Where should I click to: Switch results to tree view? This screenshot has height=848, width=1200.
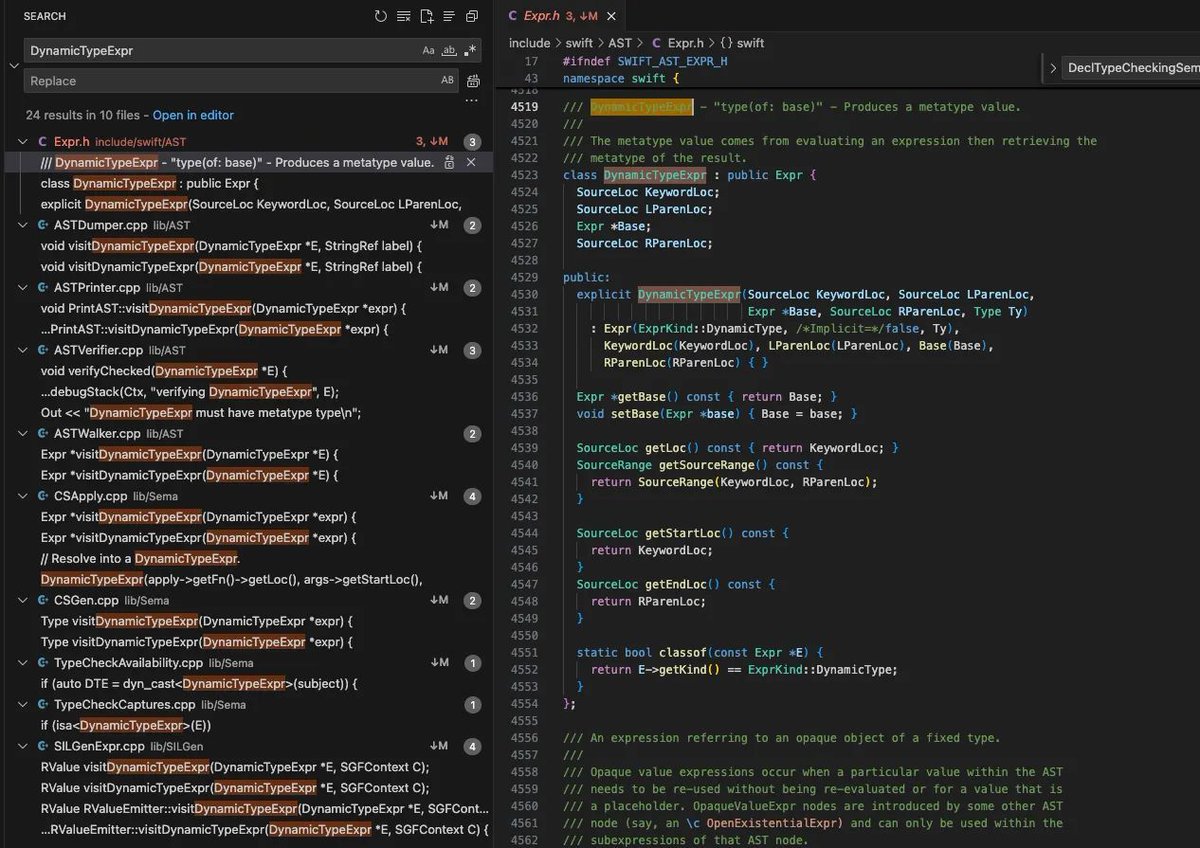pos(449,16)
